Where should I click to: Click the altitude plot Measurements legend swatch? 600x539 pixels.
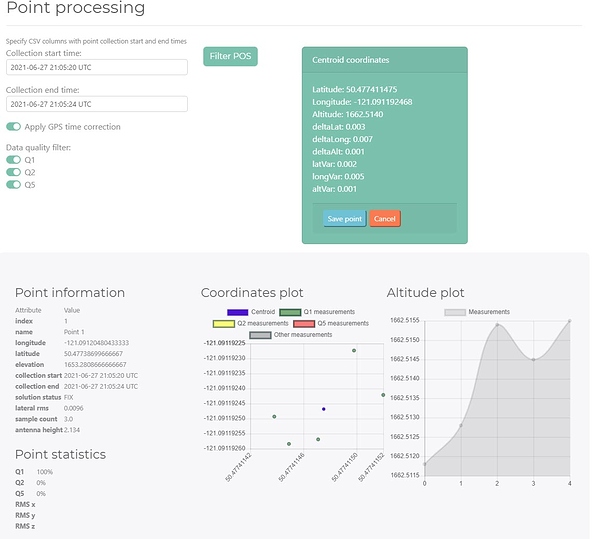point(455,312)
